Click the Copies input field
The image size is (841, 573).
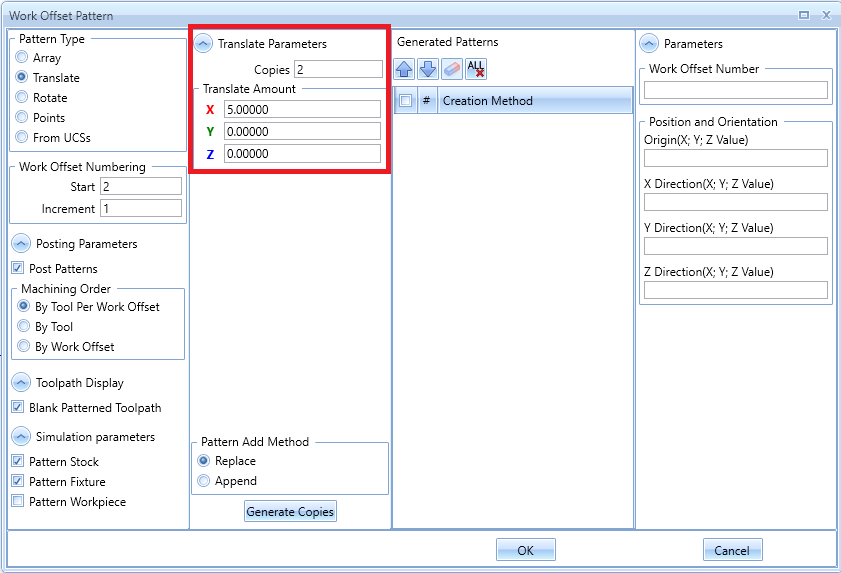[x=338, y=69]
